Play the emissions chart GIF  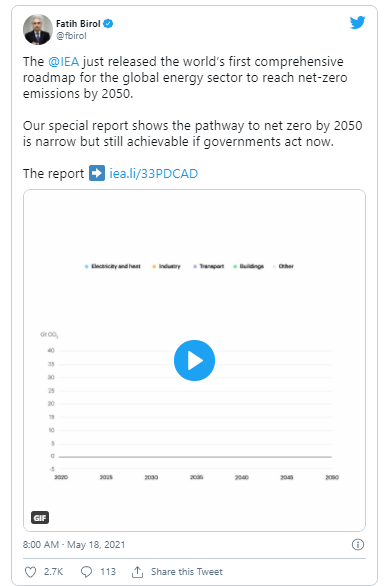coord(194,360)
